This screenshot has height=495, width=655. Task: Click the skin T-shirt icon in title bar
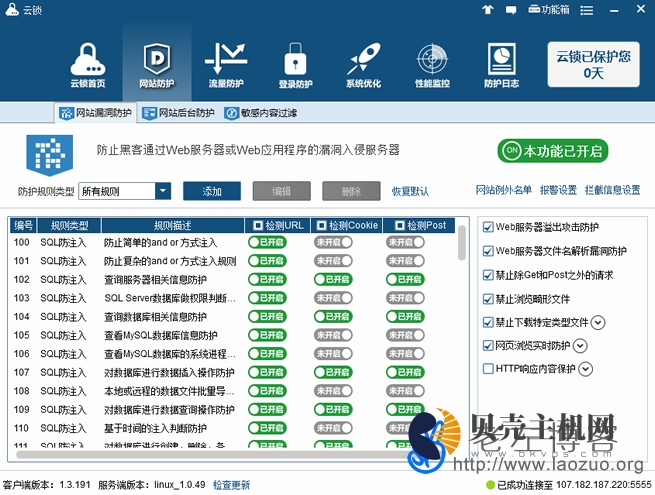pyautogui.click(x=487, y=9)
